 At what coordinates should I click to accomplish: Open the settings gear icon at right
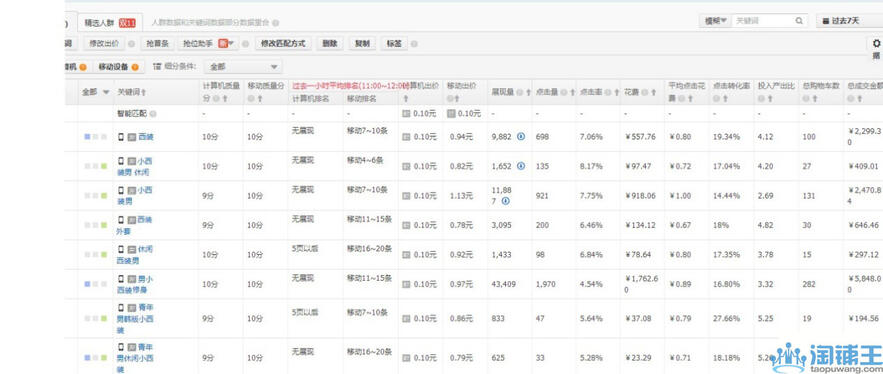[x=876, y=43]
